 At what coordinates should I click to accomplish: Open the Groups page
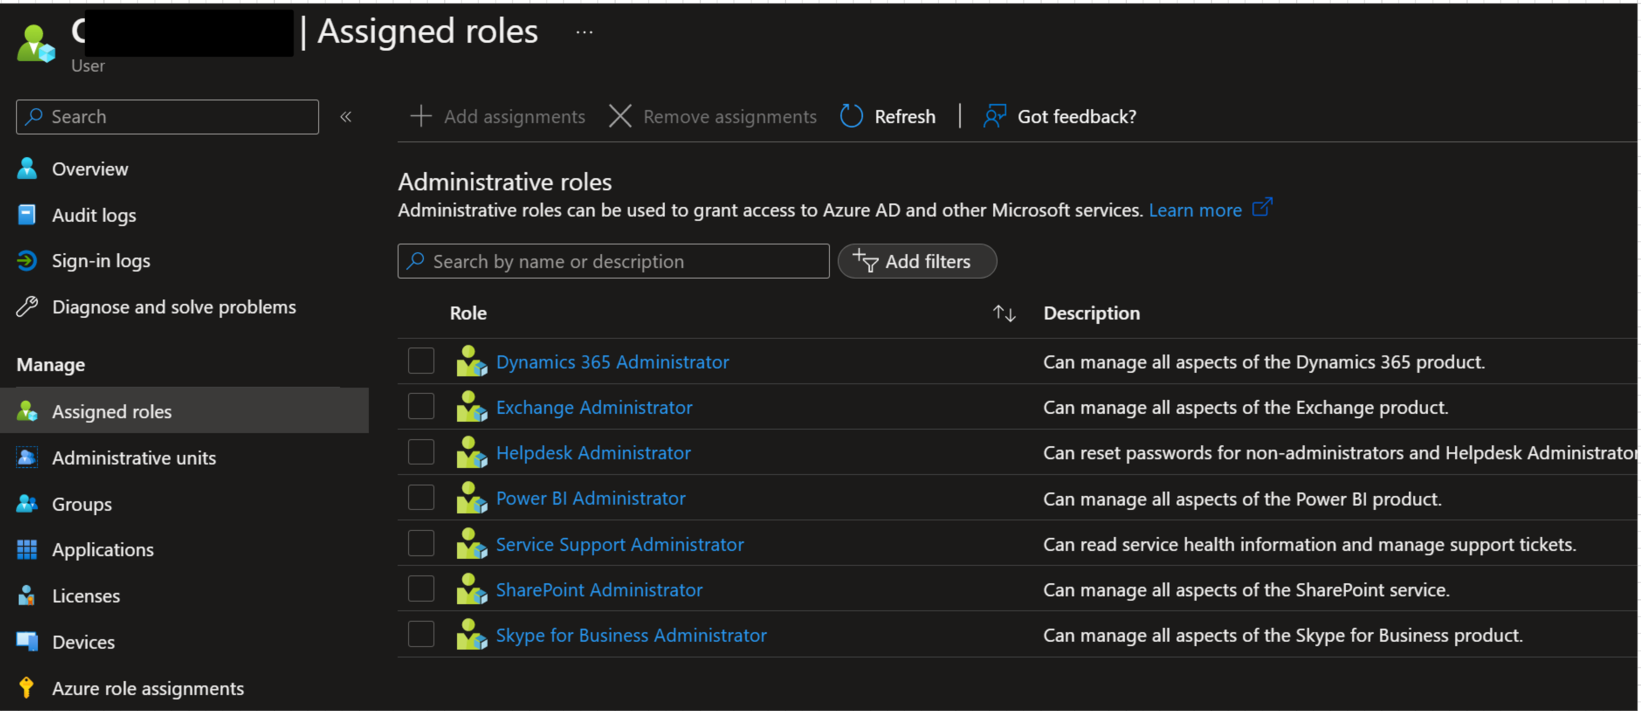click(x=82, y=504)
